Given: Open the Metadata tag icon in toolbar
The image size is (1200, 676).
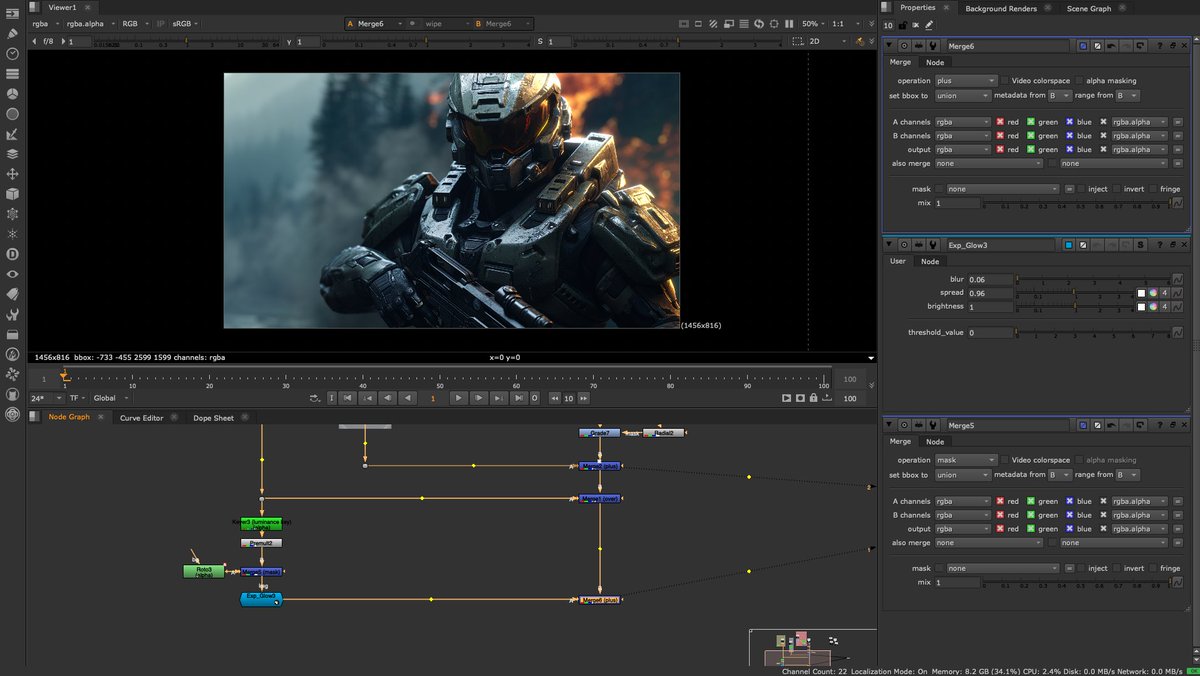Looking at the screenshot, I should (13, 294).
